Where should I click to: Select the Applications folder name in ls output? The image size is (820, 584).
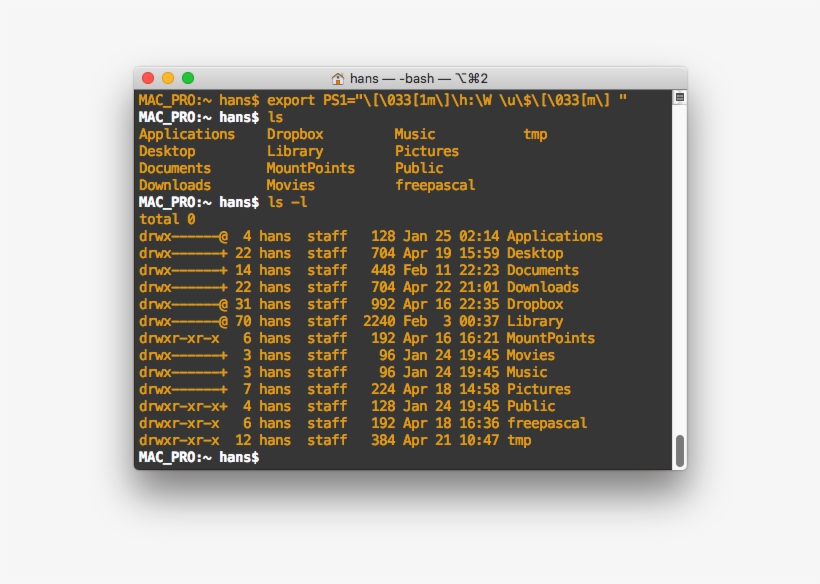(187, 134)
